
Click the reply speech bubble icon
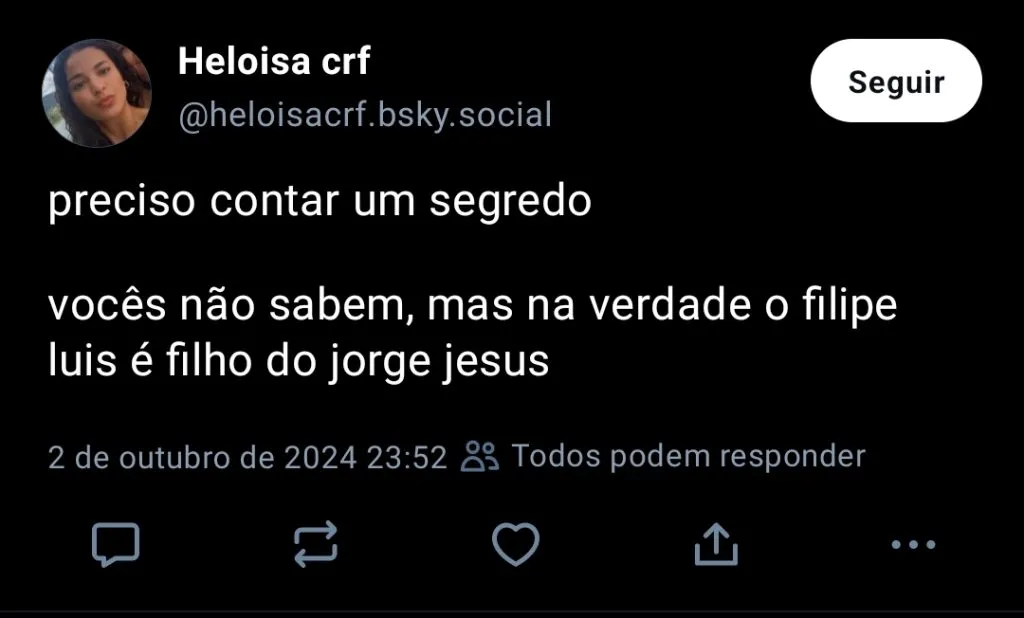(x=115, y=544)
